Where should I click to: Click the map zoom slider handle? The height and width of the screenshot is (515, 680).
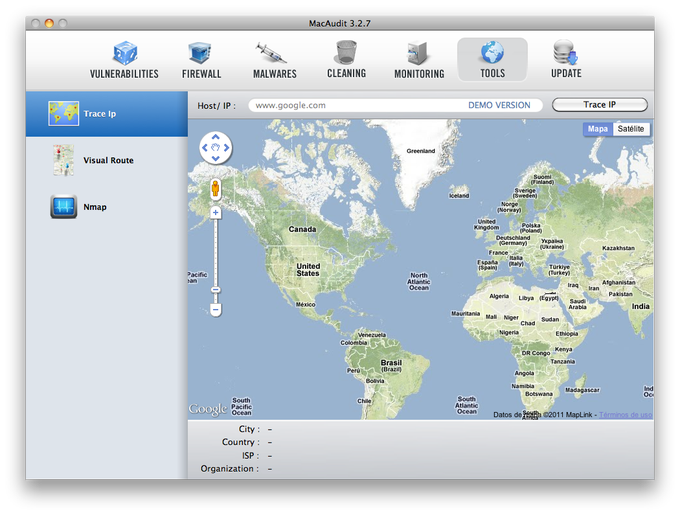click(x=216, y=290)
